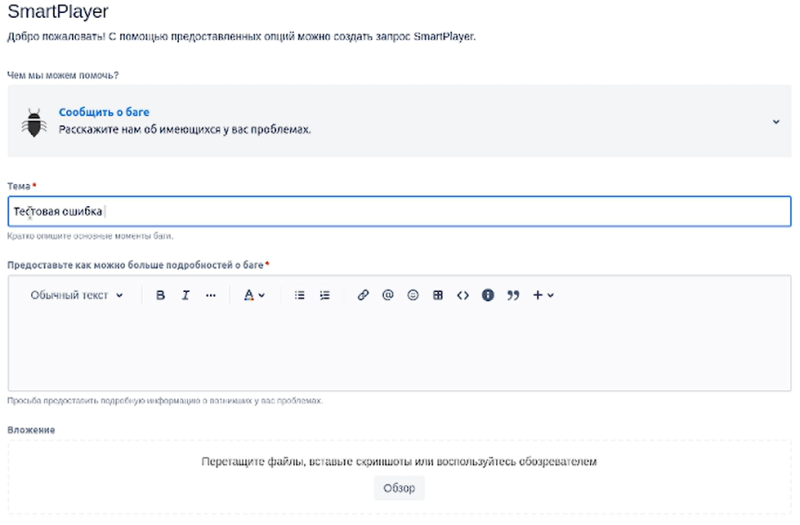The height and width of the screenshot is (525, 800).
Task: Open the text color picker
Action: (x=254, y=295)
